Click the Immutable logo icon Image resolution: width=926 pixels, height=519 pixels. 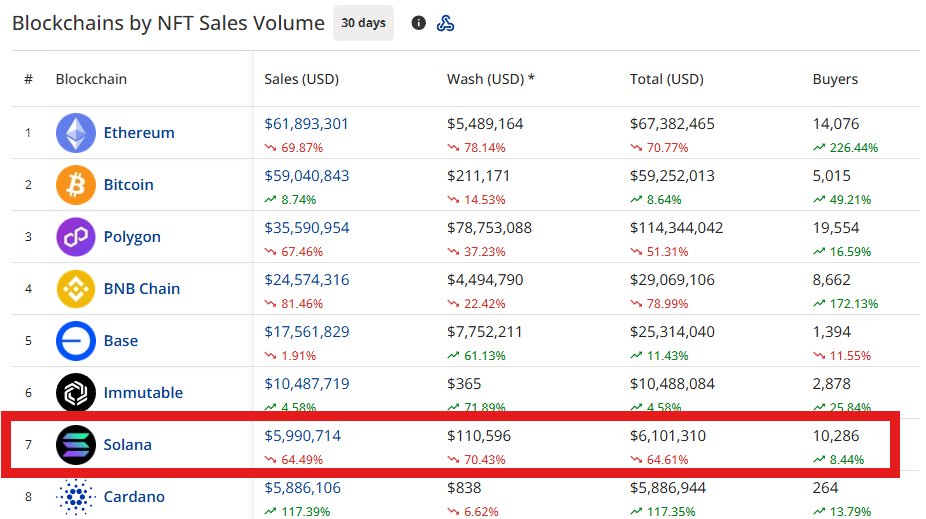click(76, 393)
